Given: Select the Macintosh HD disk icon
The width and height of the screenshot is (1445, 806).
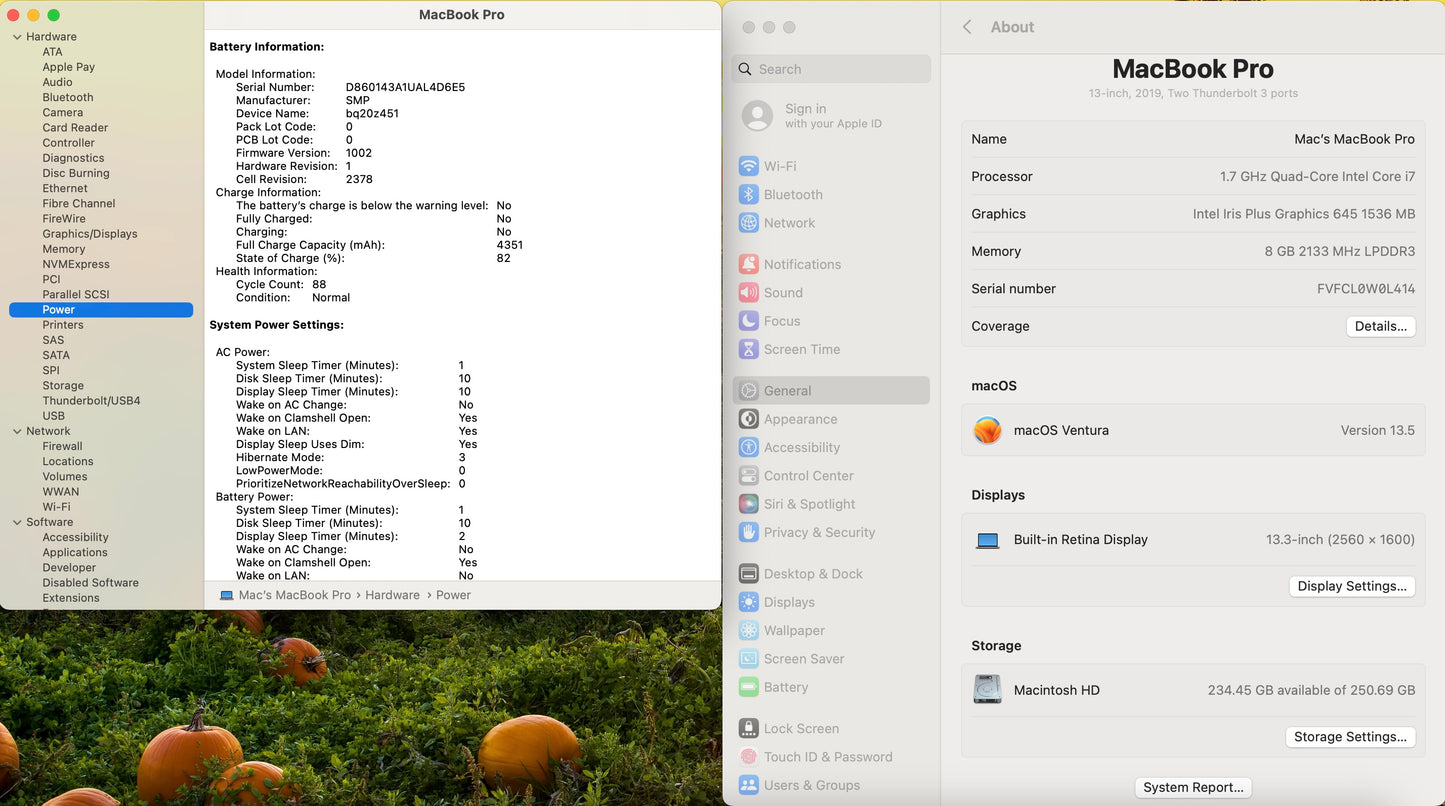Looking at the screenshot, I should [x=987, y=690].
